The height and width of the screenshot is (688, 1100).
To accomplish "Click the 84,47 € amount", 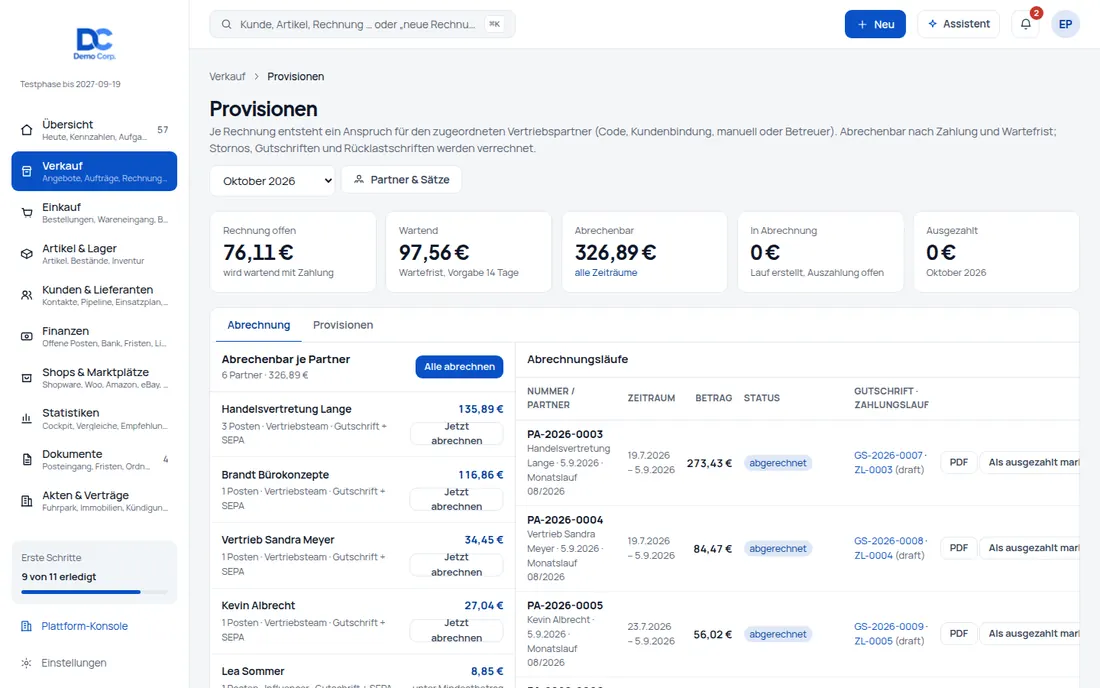I will click(x=712, y=548).
